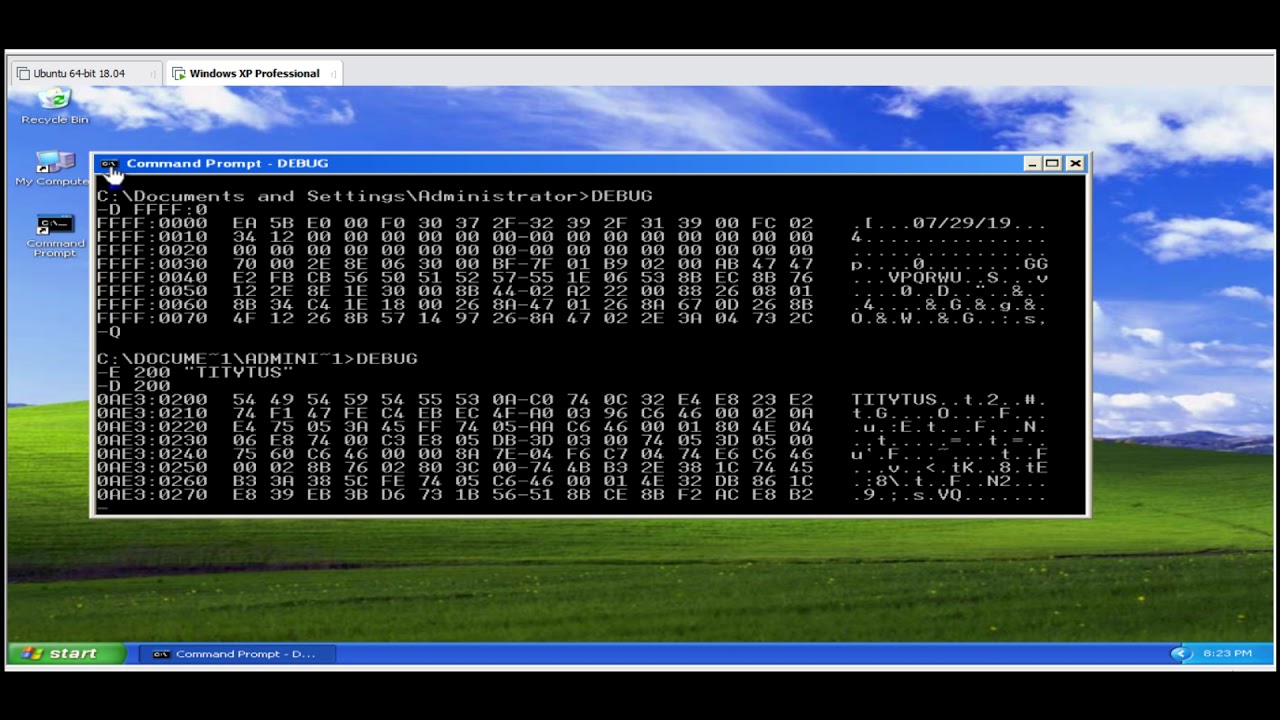The width and height of the screenshot is (1280, 720).
Task: Select the My Computer desktop icon
Action: pos(53,168)
